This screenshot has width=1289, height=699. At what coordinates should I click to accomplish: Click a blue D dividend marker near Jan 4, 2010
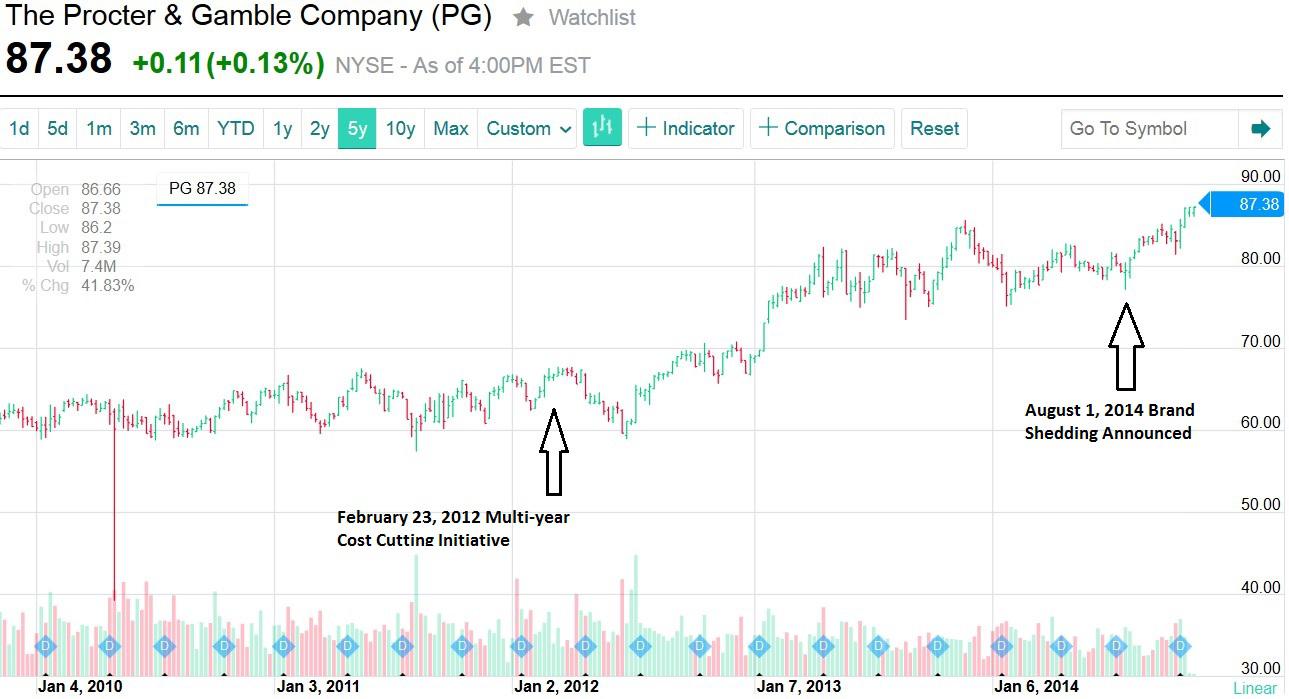(45, 646)
